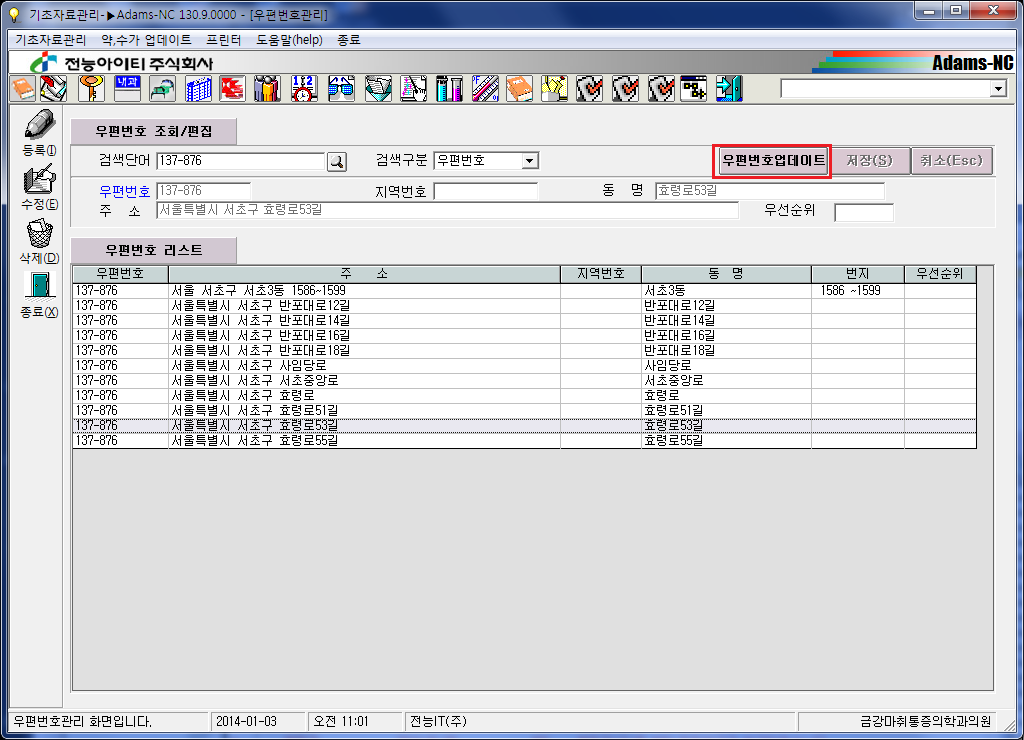Open the 프린터 menu
1024x740 pixels.
tap(223, 40)
